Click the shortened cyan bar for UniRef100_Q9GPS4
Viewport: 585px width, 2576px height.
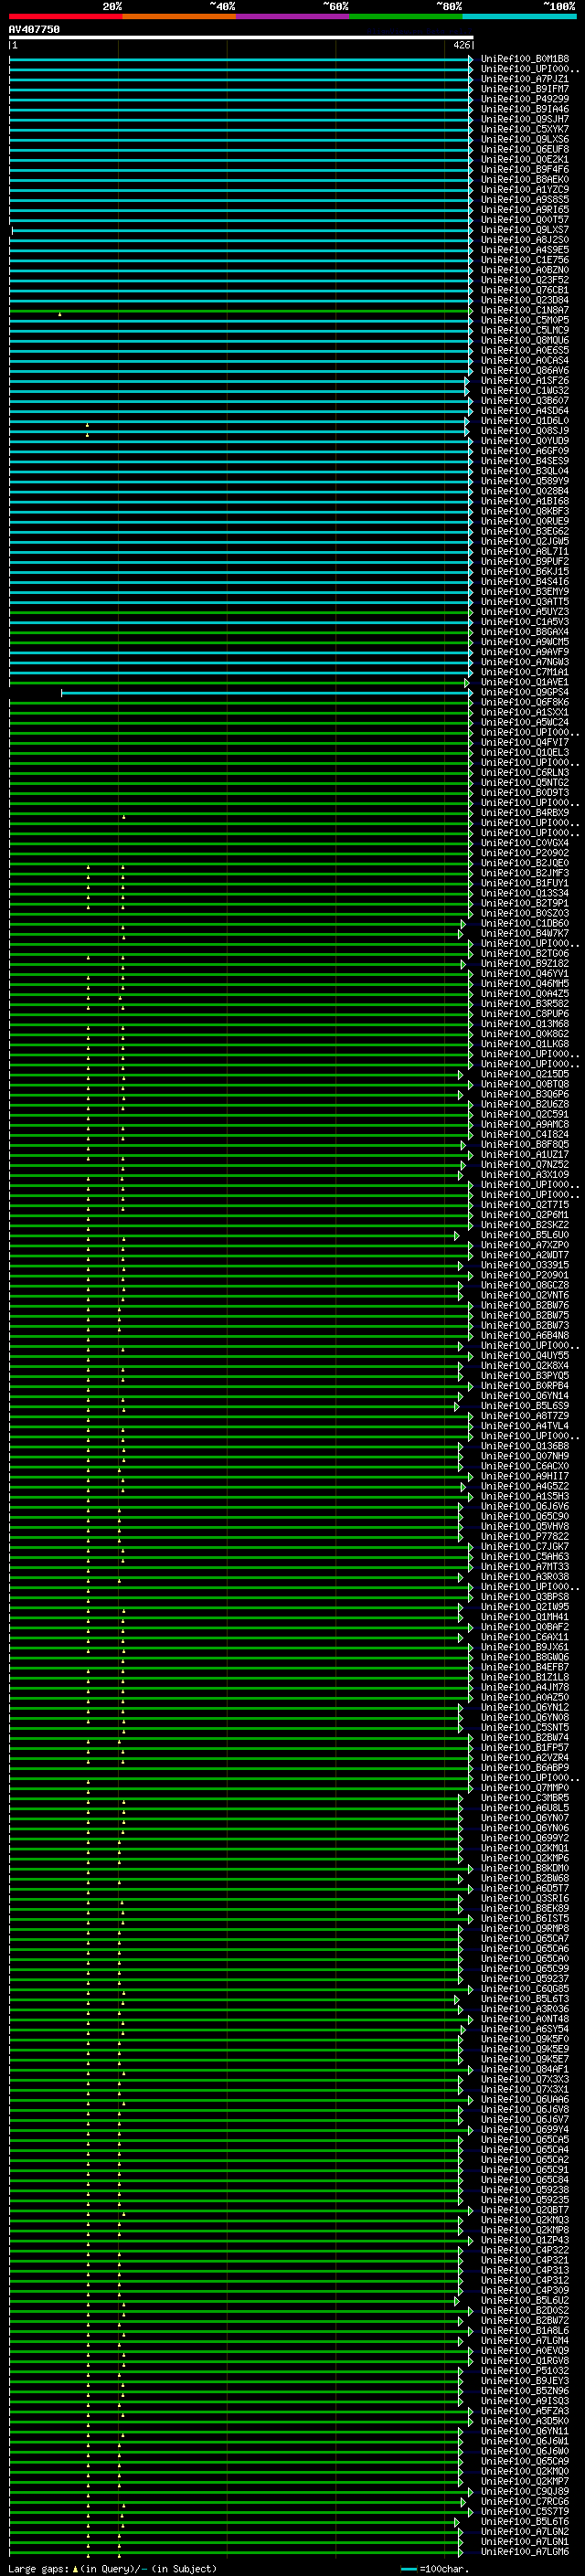click(266, 693)
